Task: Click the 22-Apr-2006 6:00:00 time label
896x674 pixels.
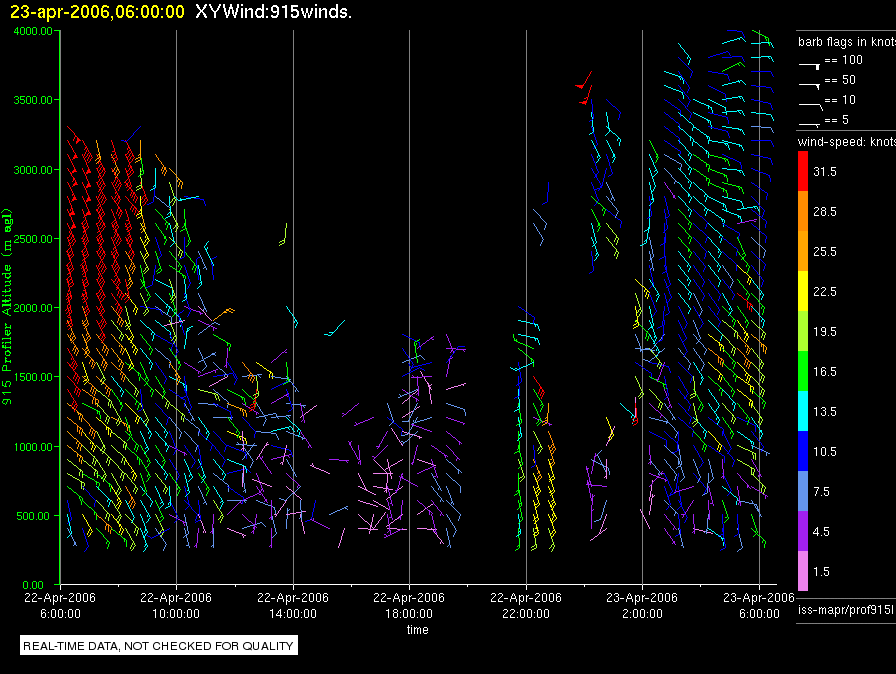Action: pyautogui.click(x=60, y=605)
